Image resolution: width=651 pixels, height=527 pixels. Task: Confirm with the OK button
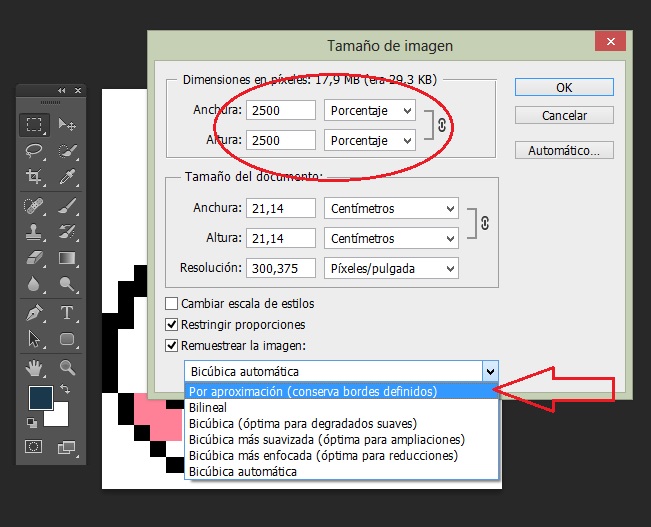[x=564, y=88]
